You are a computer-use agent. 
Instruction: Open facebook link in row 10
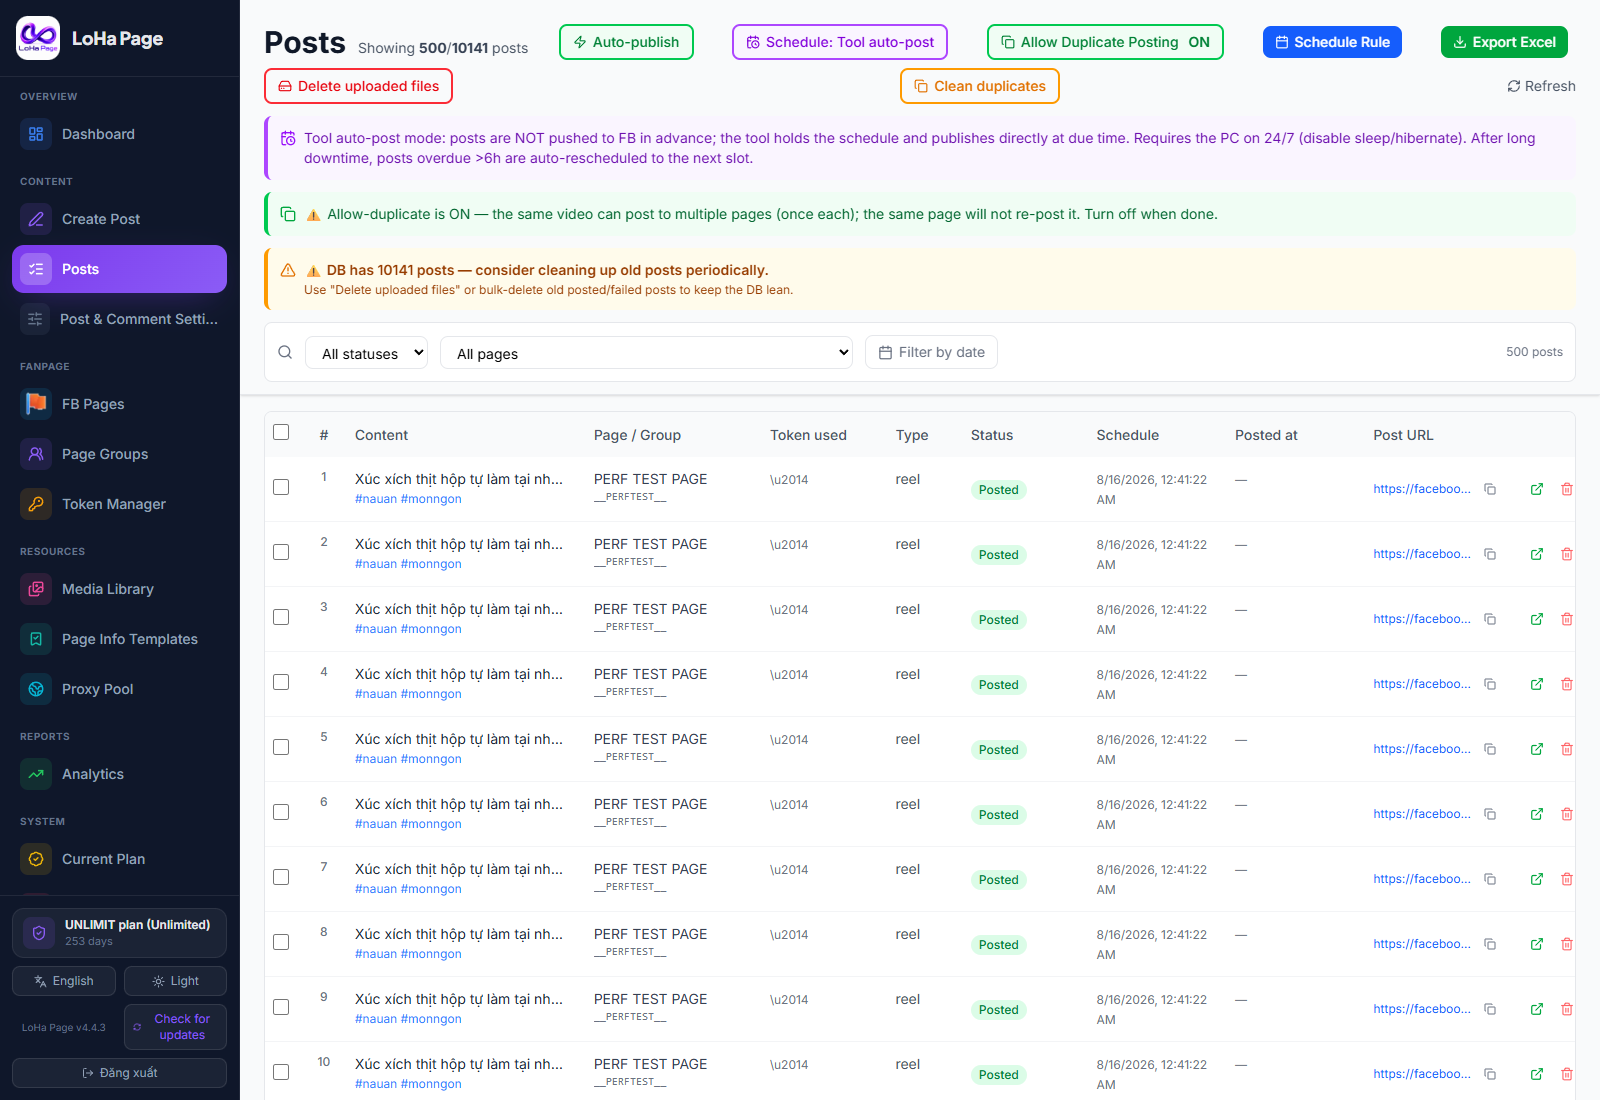pyautogui.click(x=1422, y=1074)
